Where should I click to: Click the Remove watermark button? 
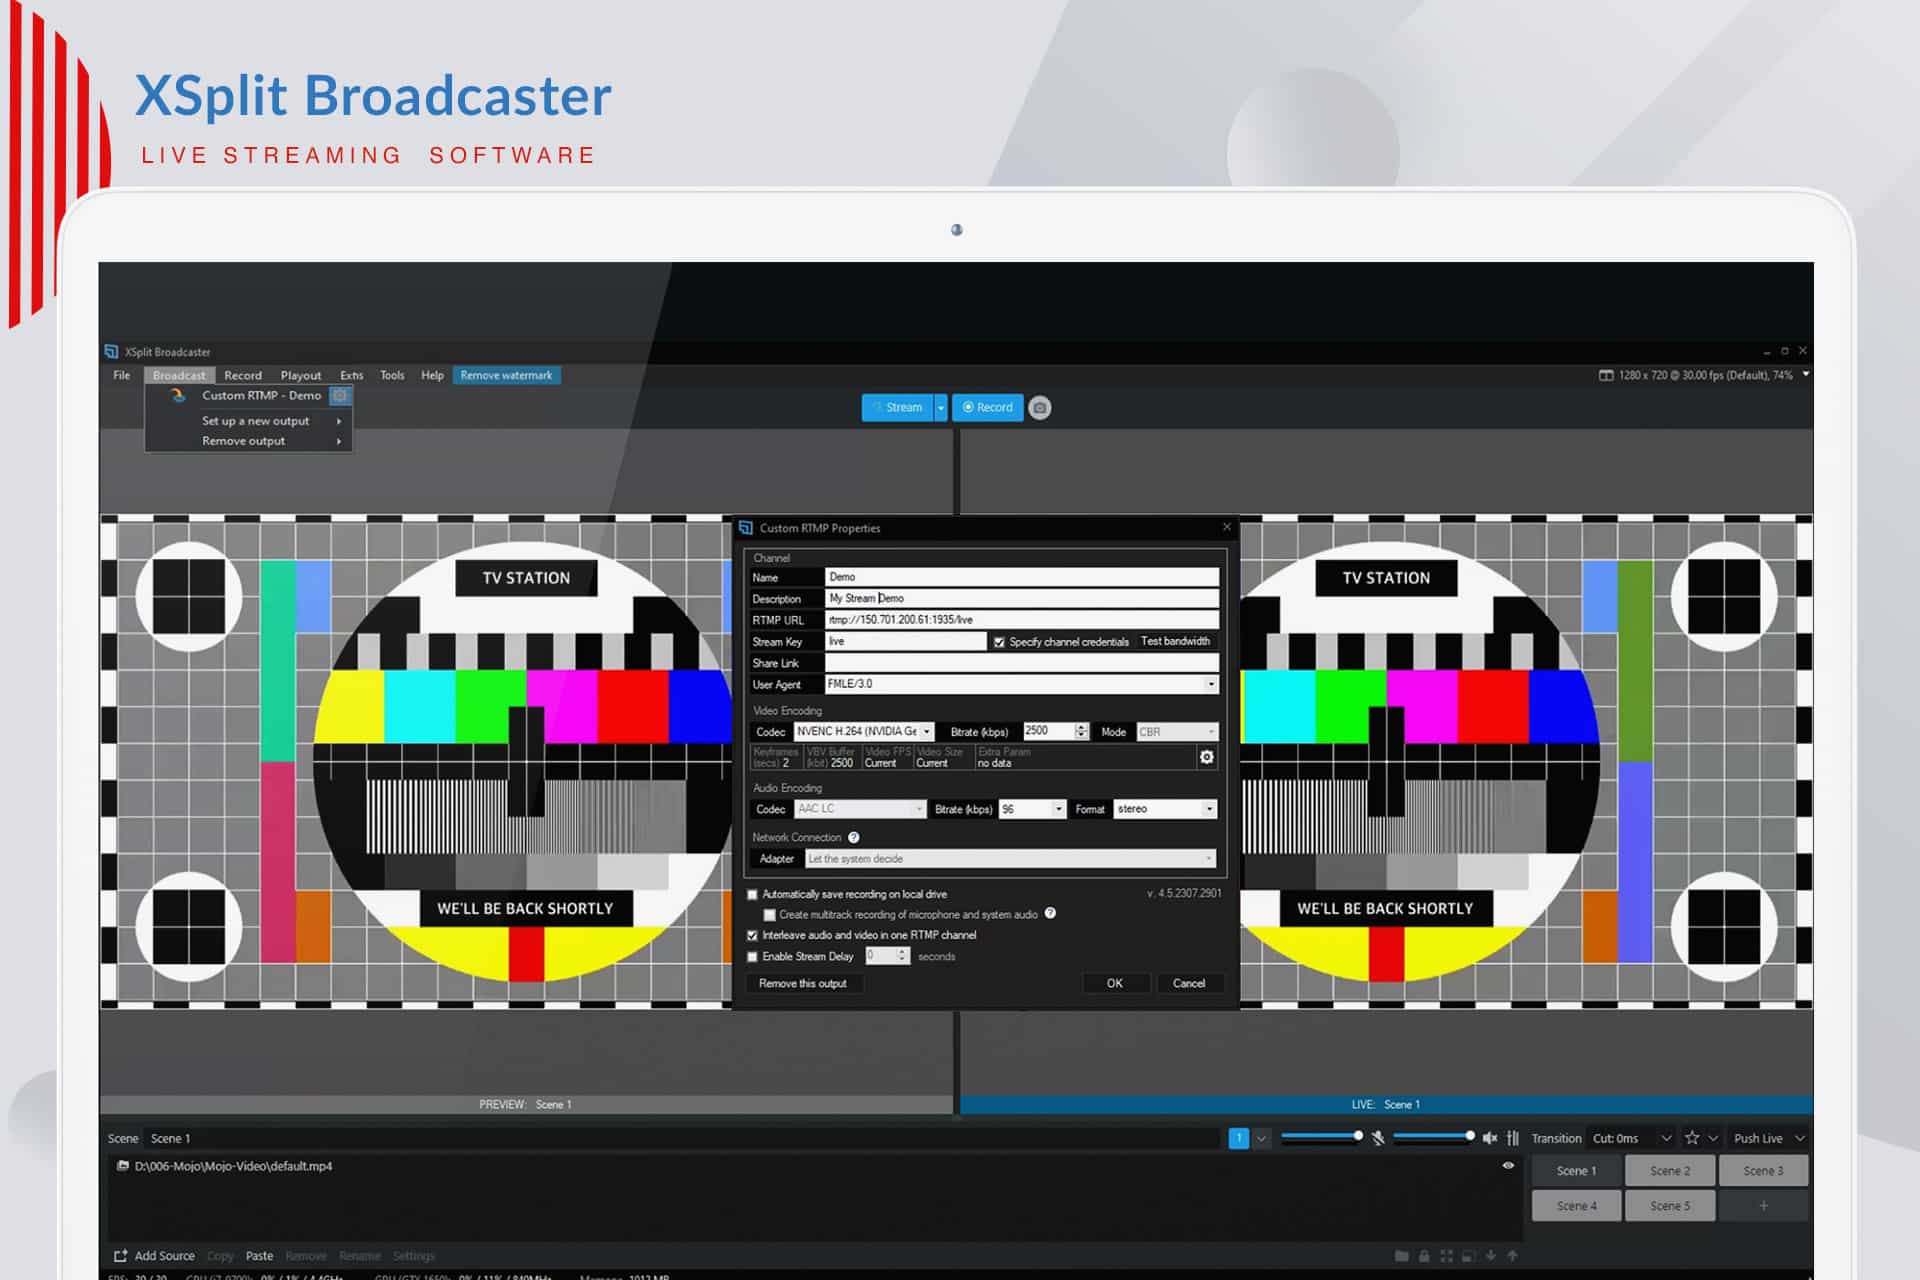click(x=507, y=375)
